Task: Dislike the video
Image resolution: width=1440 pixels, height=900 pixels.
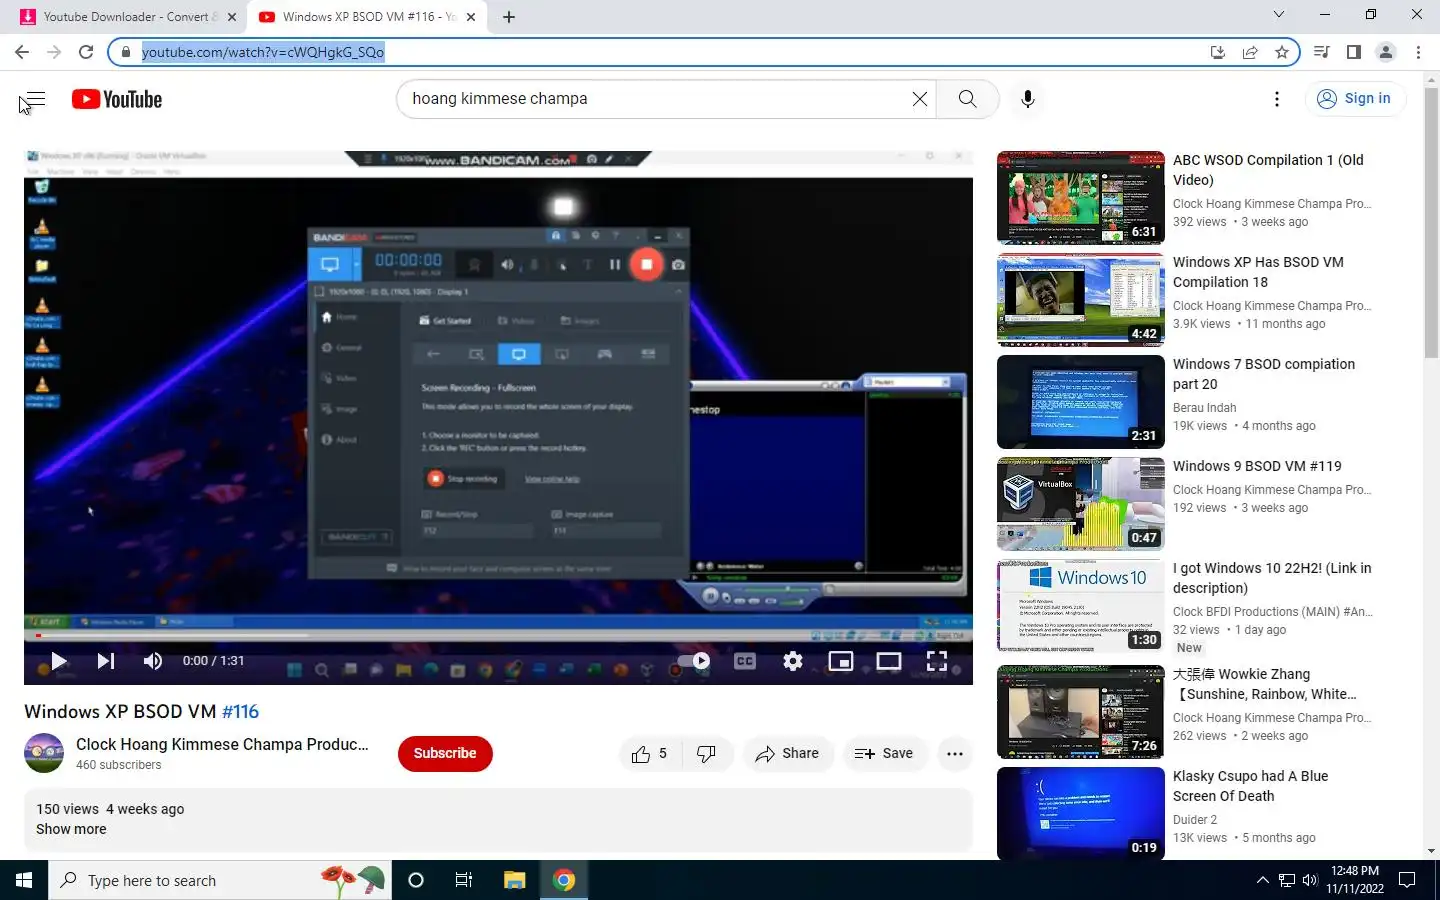Action: pyautogui.click(x=706, y=754)
